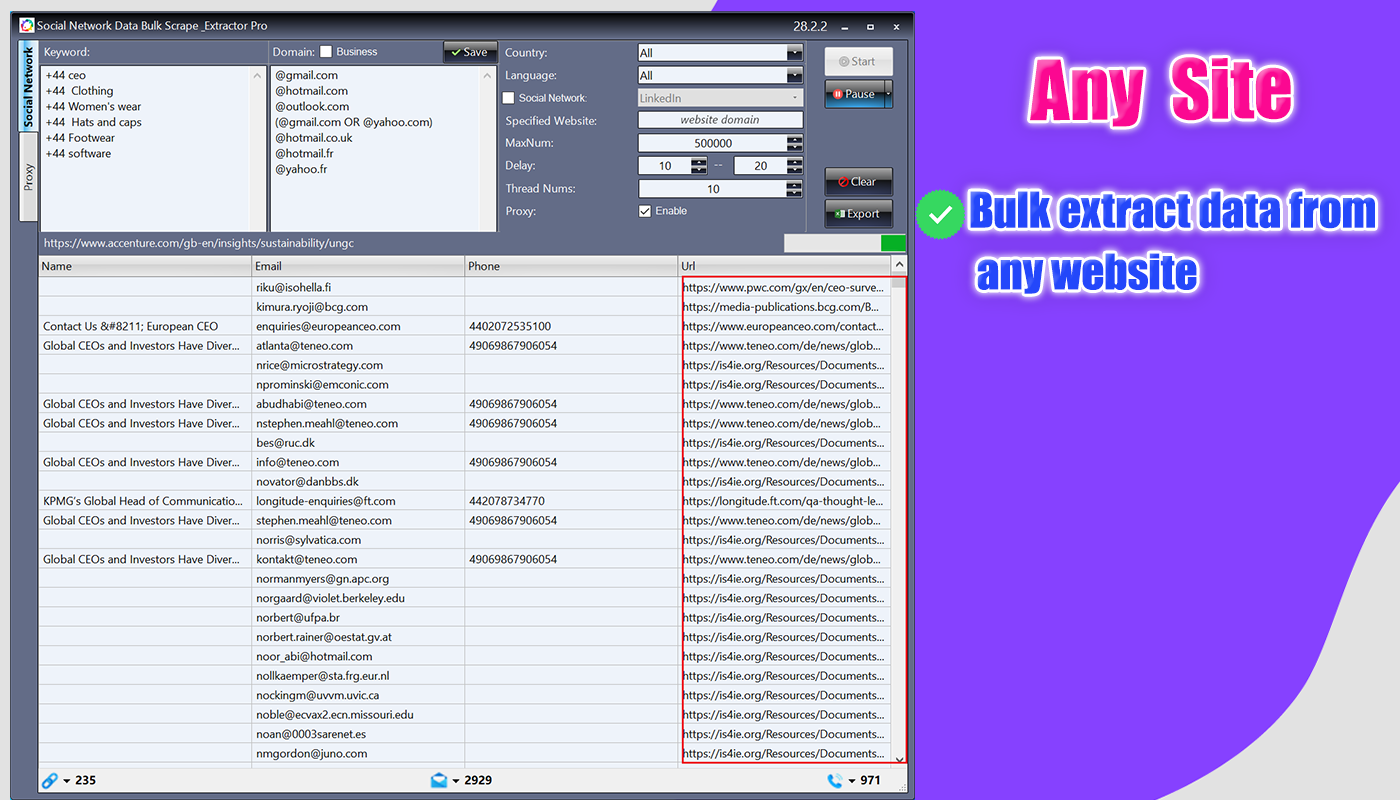
Task: Open the Pause button dropdown arrow
Action: pyautogui.click(x=887, y=94)
